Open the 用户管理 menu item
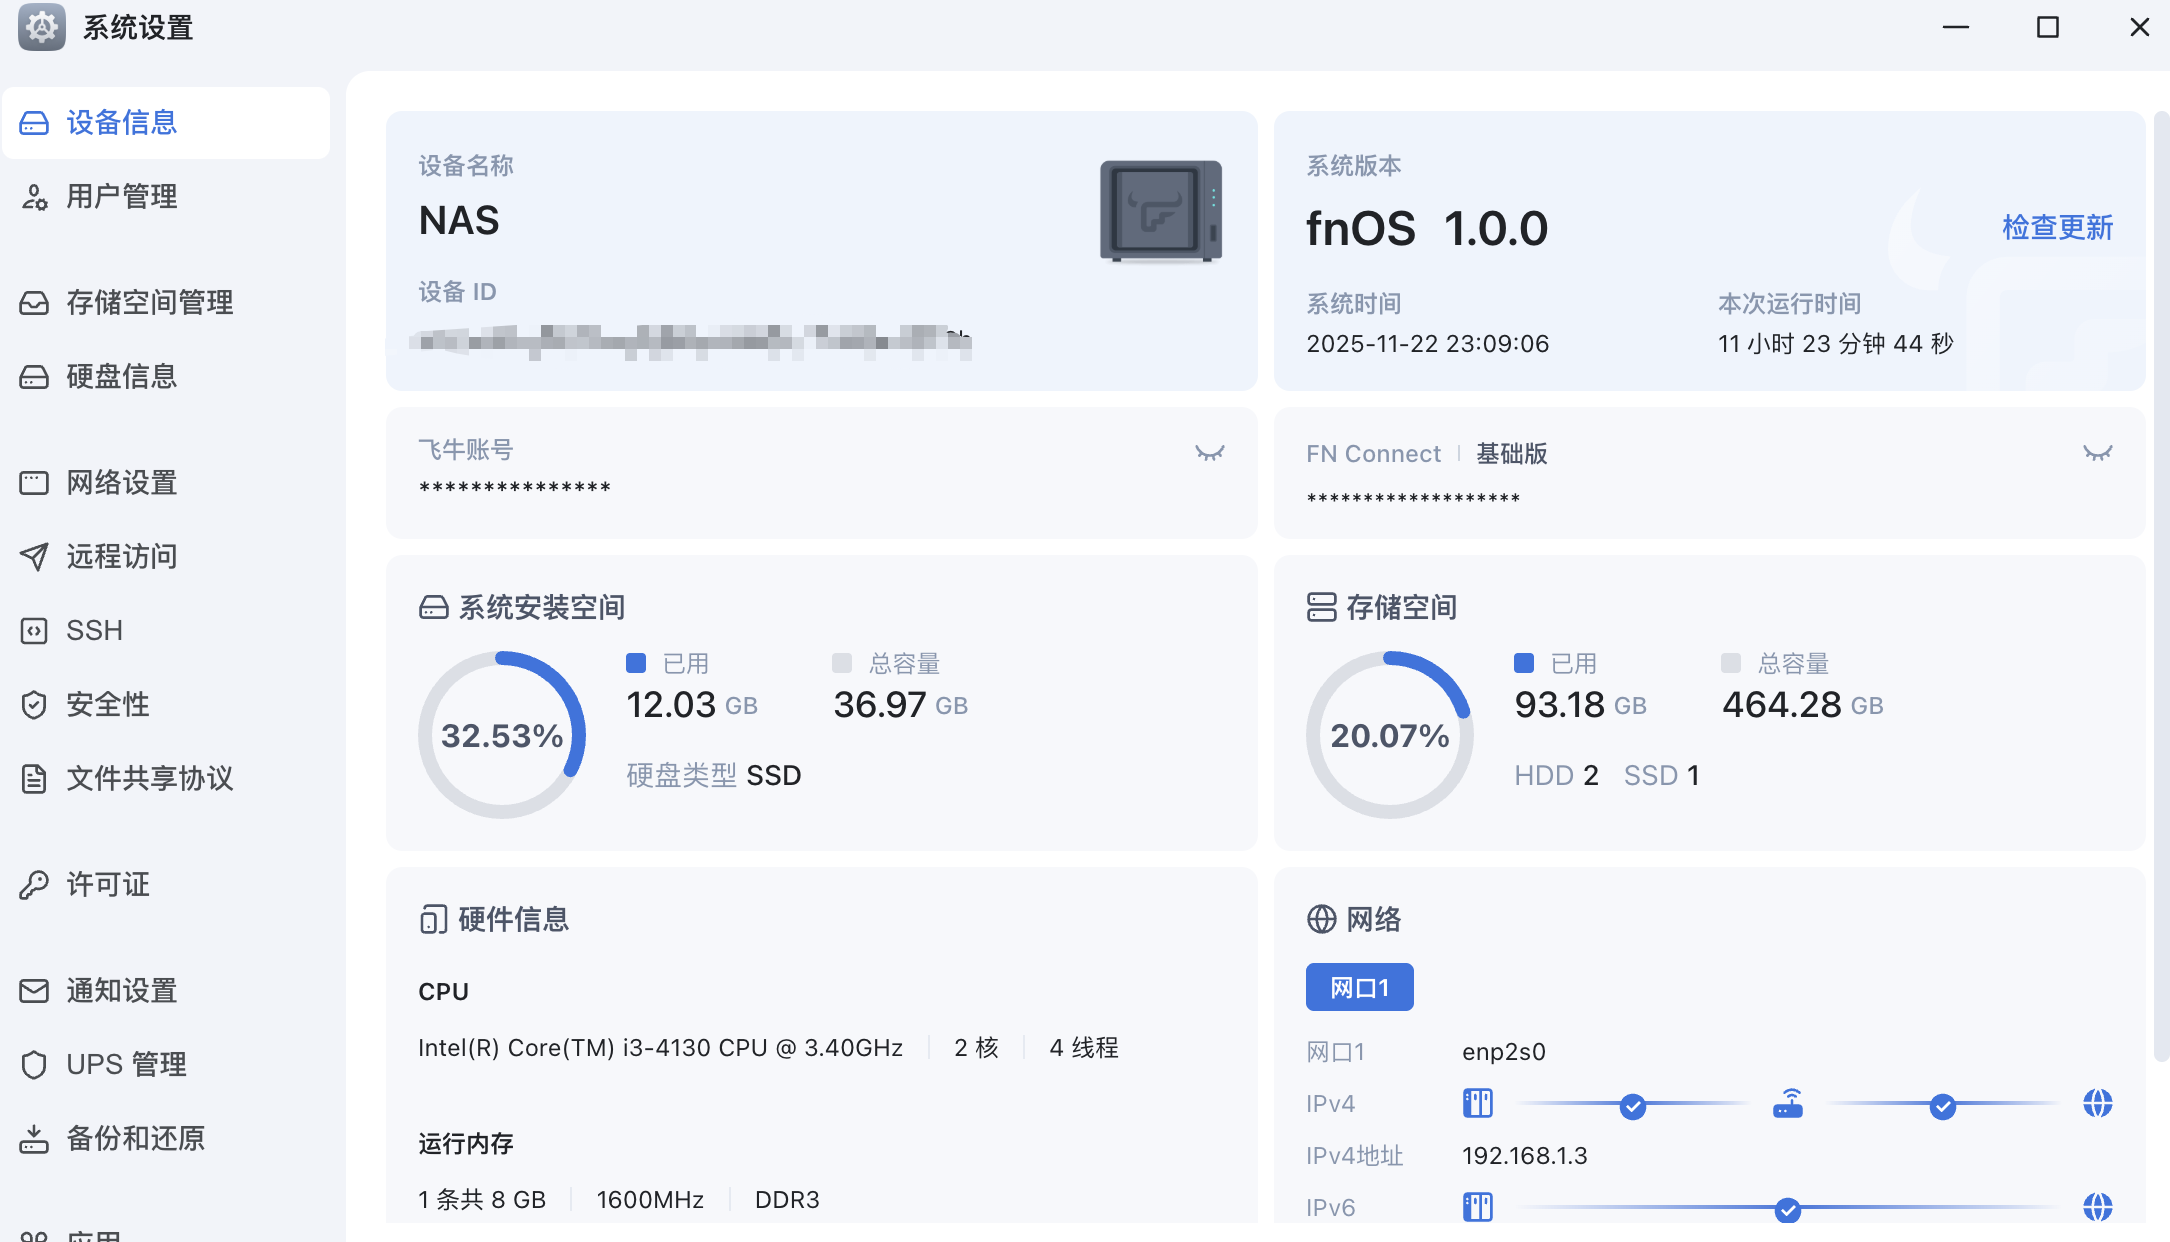Image resolution: width=2170 pixels, height=1242 pixels. coord(121,197)
